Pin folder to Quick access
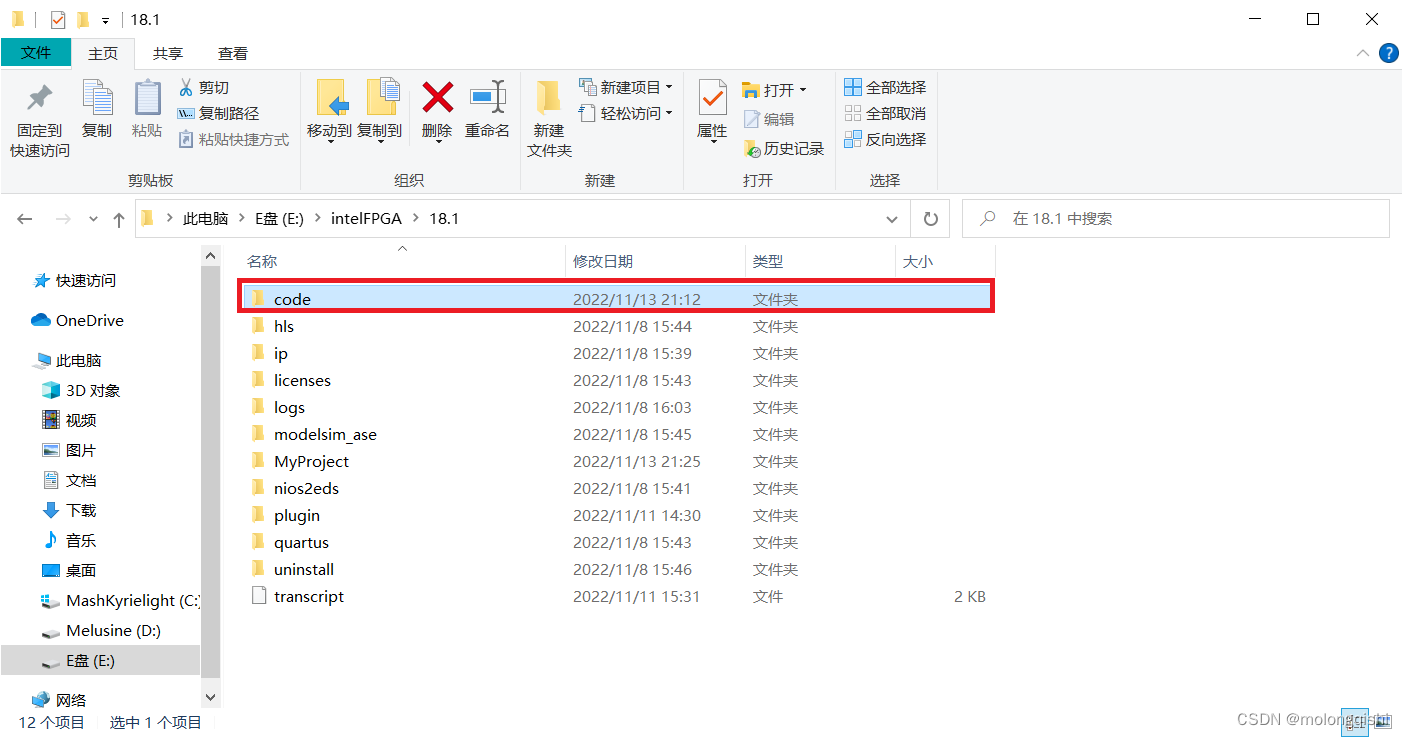Image resolution: width=1403 pixels, height=738 pixels. [x=40, y=120]
